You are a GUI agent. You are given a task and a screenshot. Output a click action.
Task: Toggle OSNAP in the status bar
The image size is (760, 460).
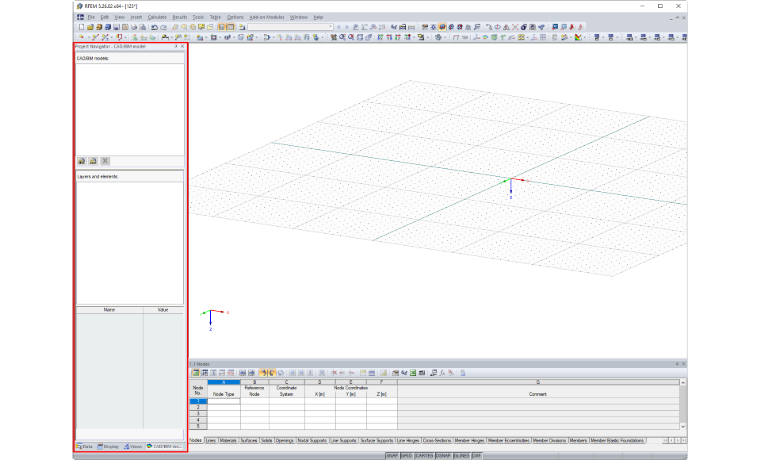click(x=443, y=456)
